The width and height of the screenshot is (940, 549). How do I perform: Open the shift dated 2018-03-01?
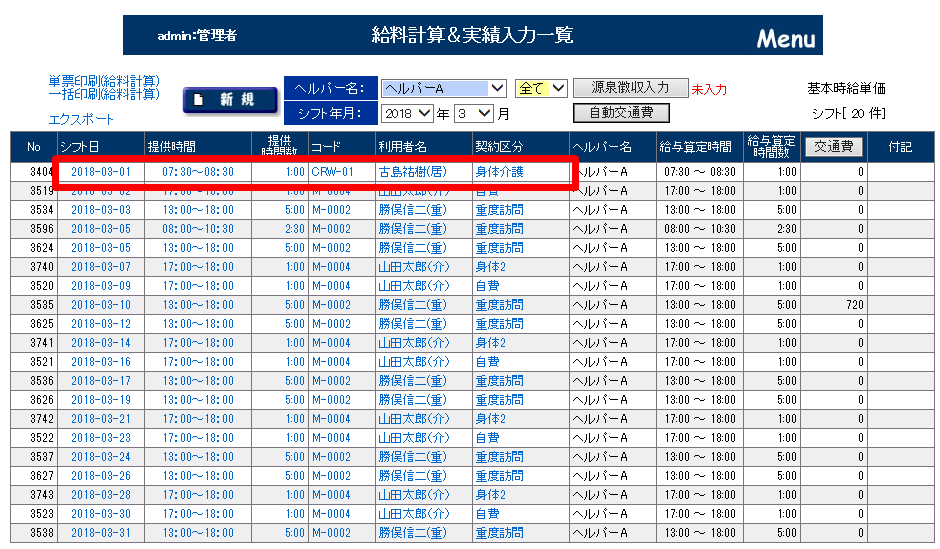pos(100,172)
